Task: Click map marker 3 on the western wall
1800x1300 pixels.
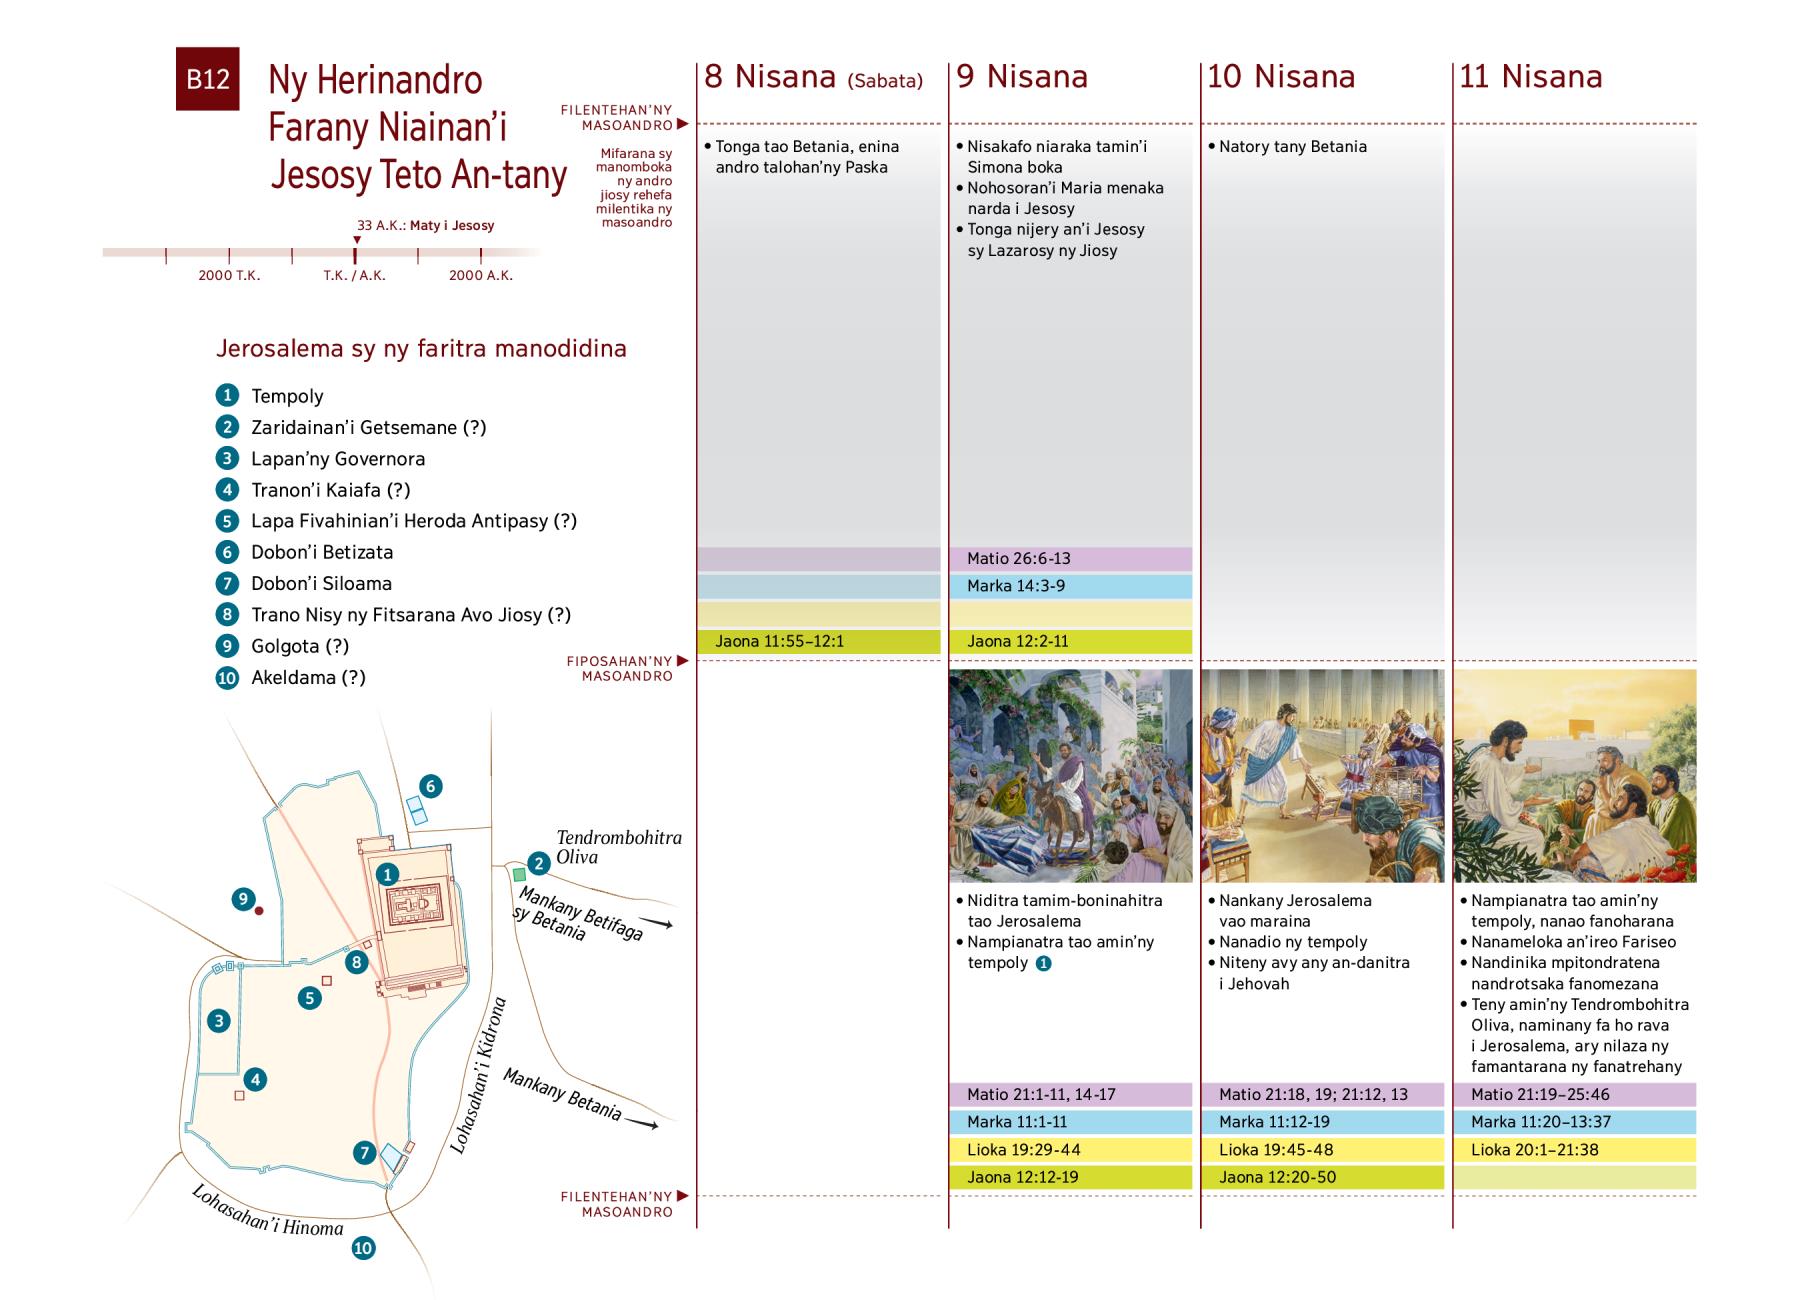Action: click(x=218, y=1021)
